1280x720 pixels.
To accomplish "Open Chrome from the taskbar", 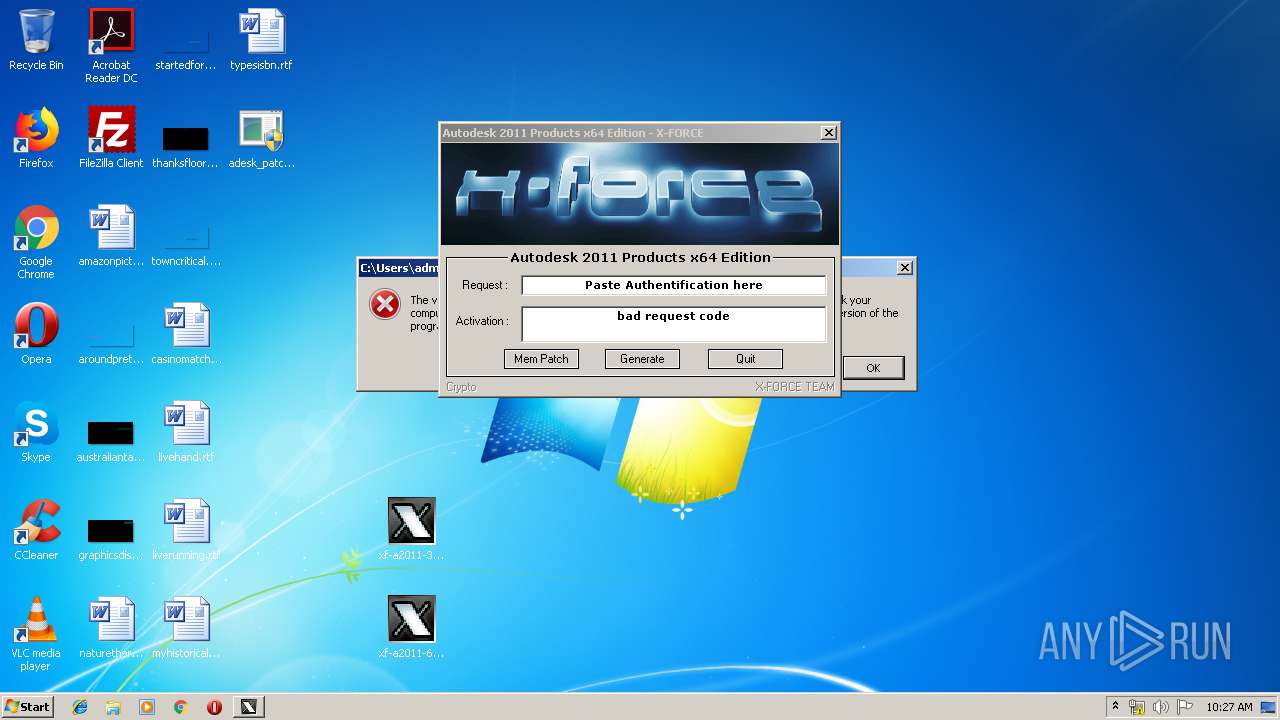I will (181, 707).
